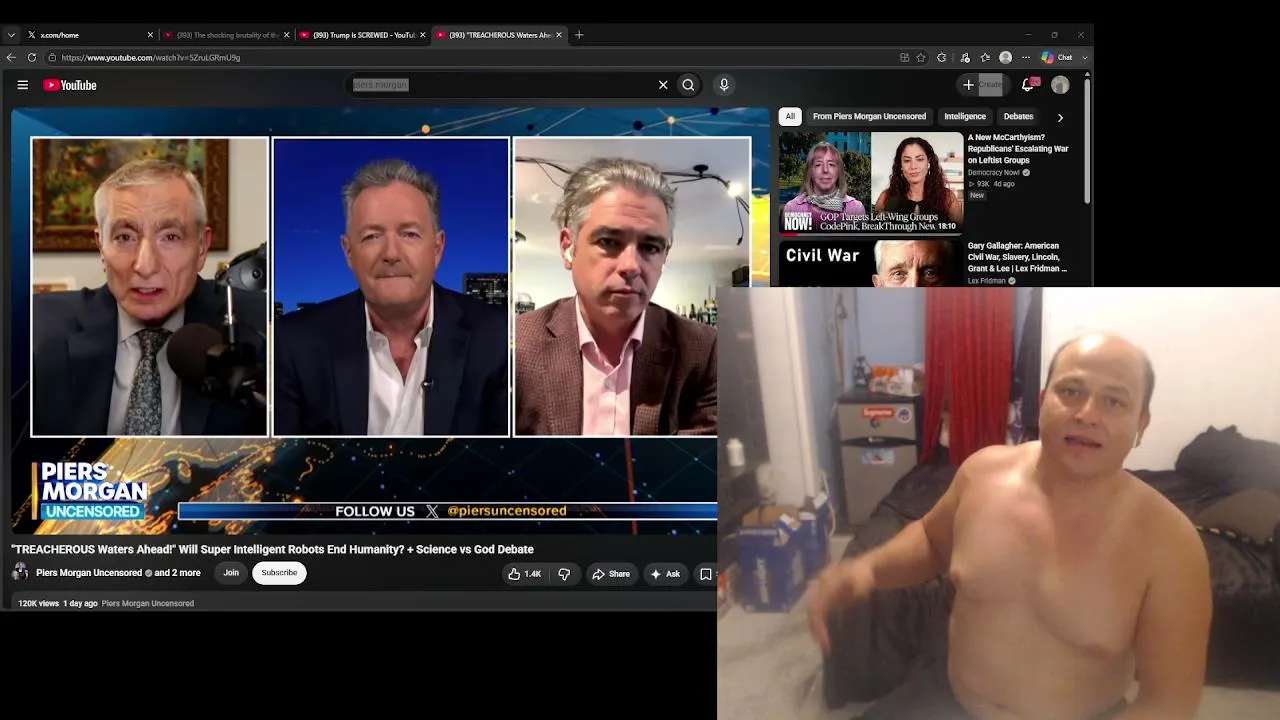Open browser extensions puzzle icon
Viewport: 1280px width, 720px height.
pyautogui.click(x=941, y=57)
